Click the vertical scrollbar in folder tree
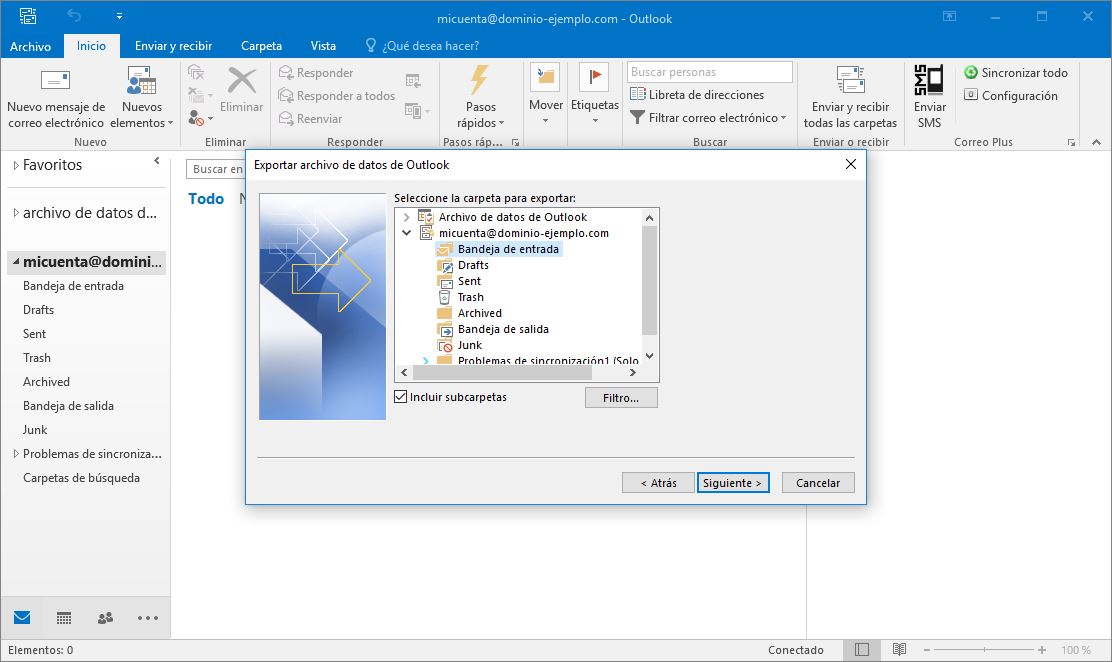1112x662 pixels. (649, 280)
